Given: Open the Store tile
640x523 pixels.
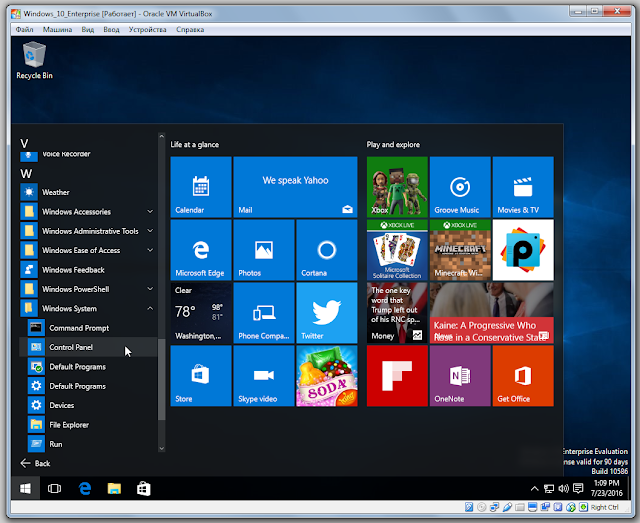Looking at the screenshot, I should click(x=201, y=376).
